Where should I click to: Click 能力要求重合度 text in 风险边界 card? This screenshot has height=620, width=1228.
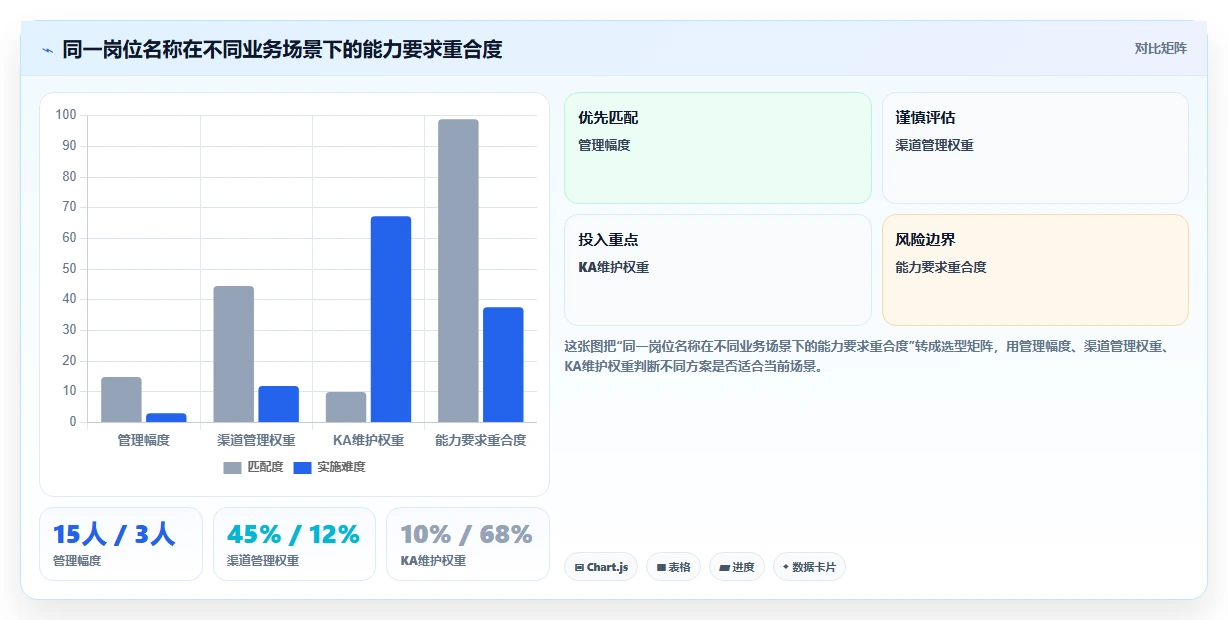941,267
